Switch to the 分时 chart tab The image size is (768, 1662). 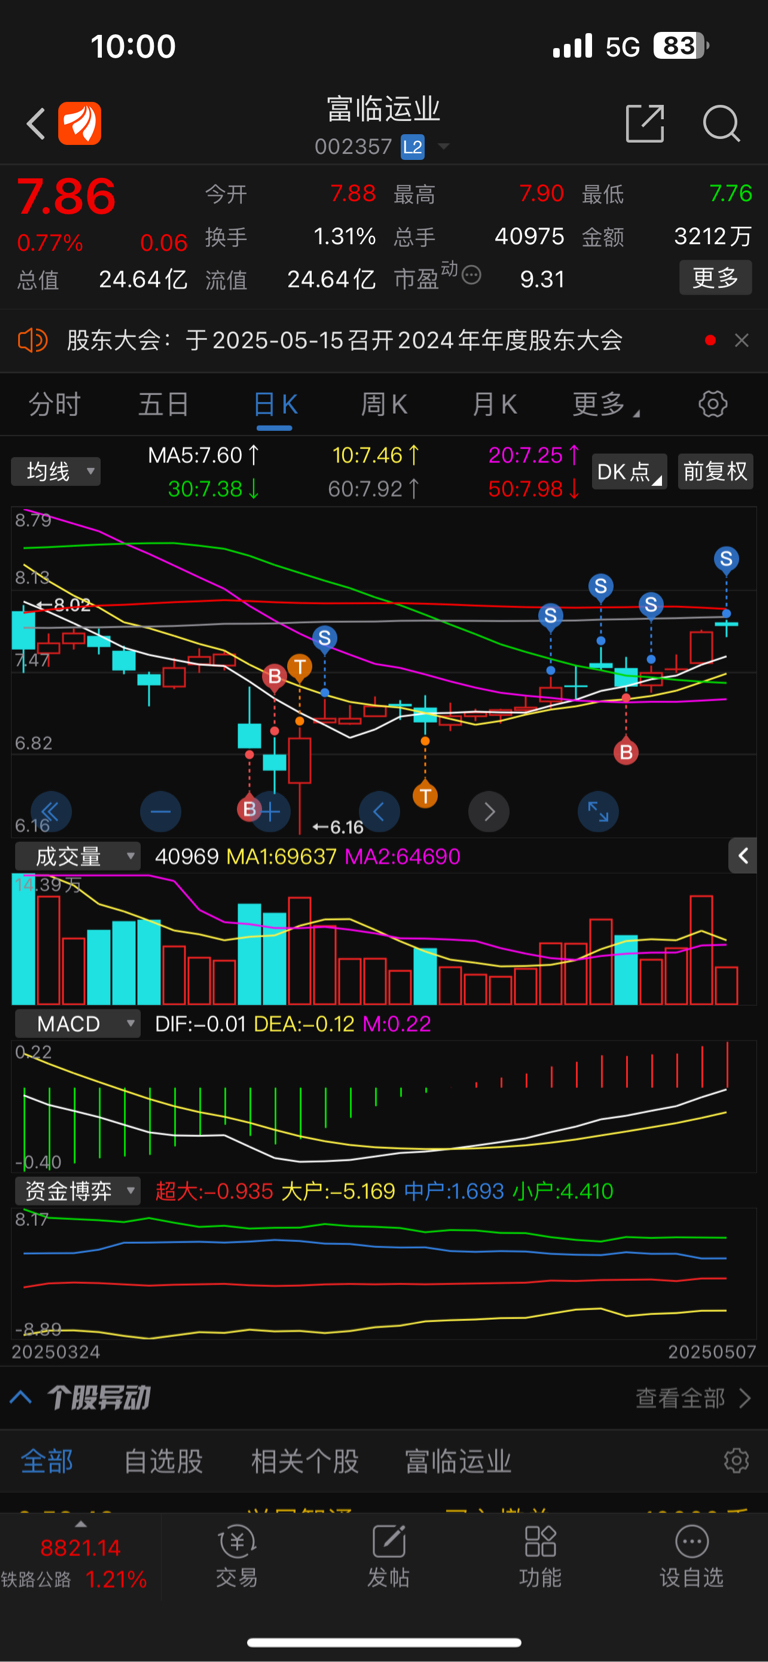[x=54, y=405]
